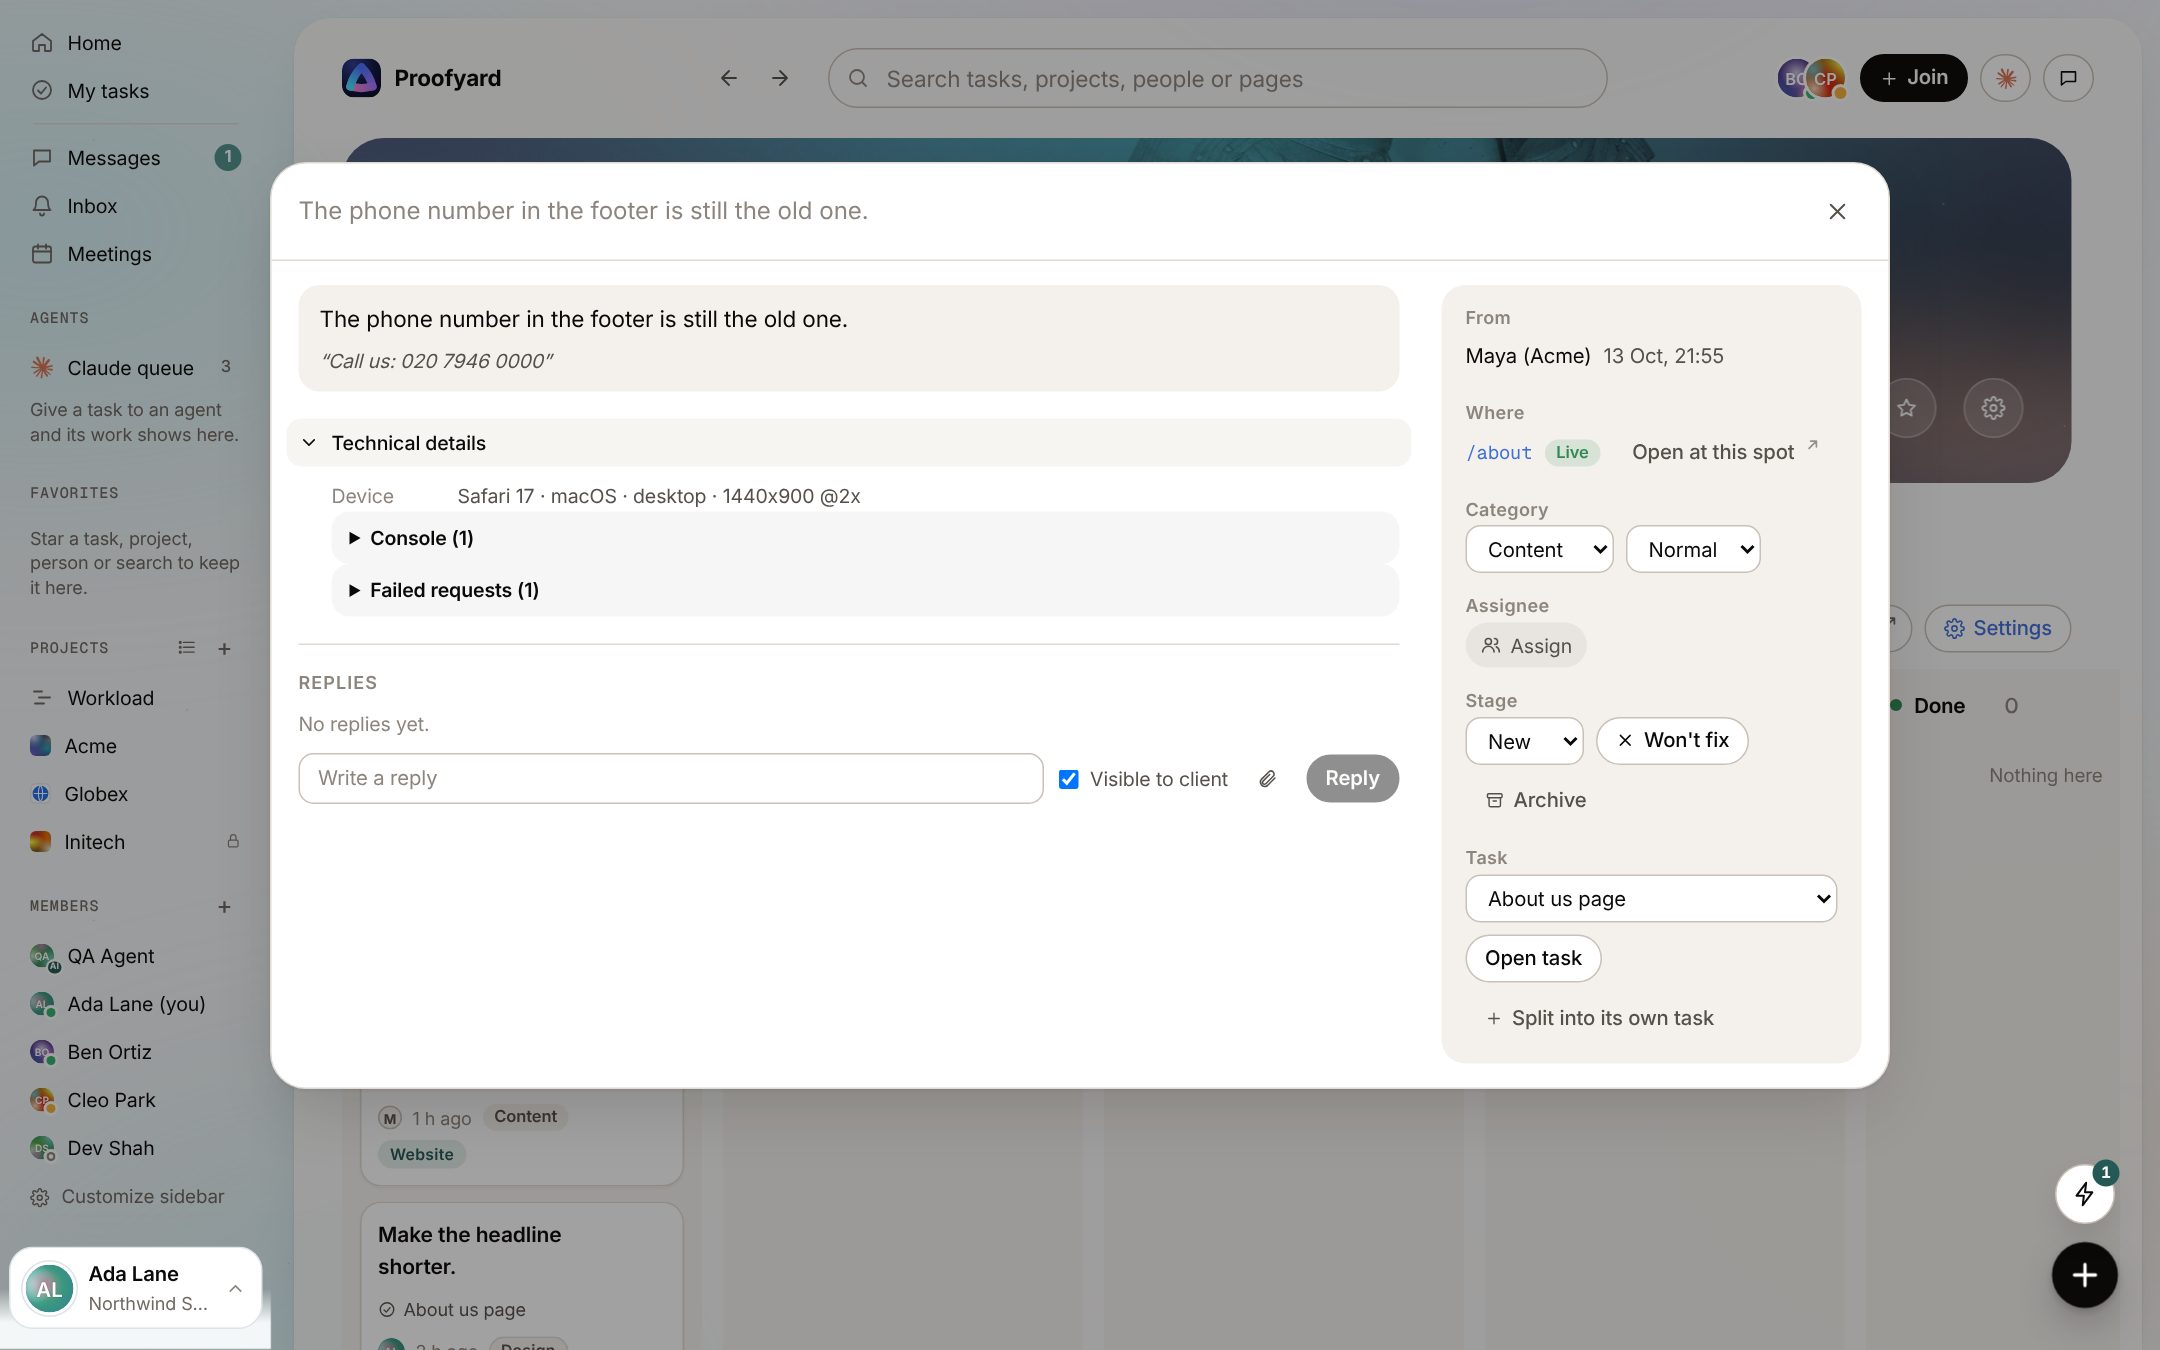This screenshot has width=2160, height=1350.
Task: Add a member with plus icon
Action: point(224,907)
